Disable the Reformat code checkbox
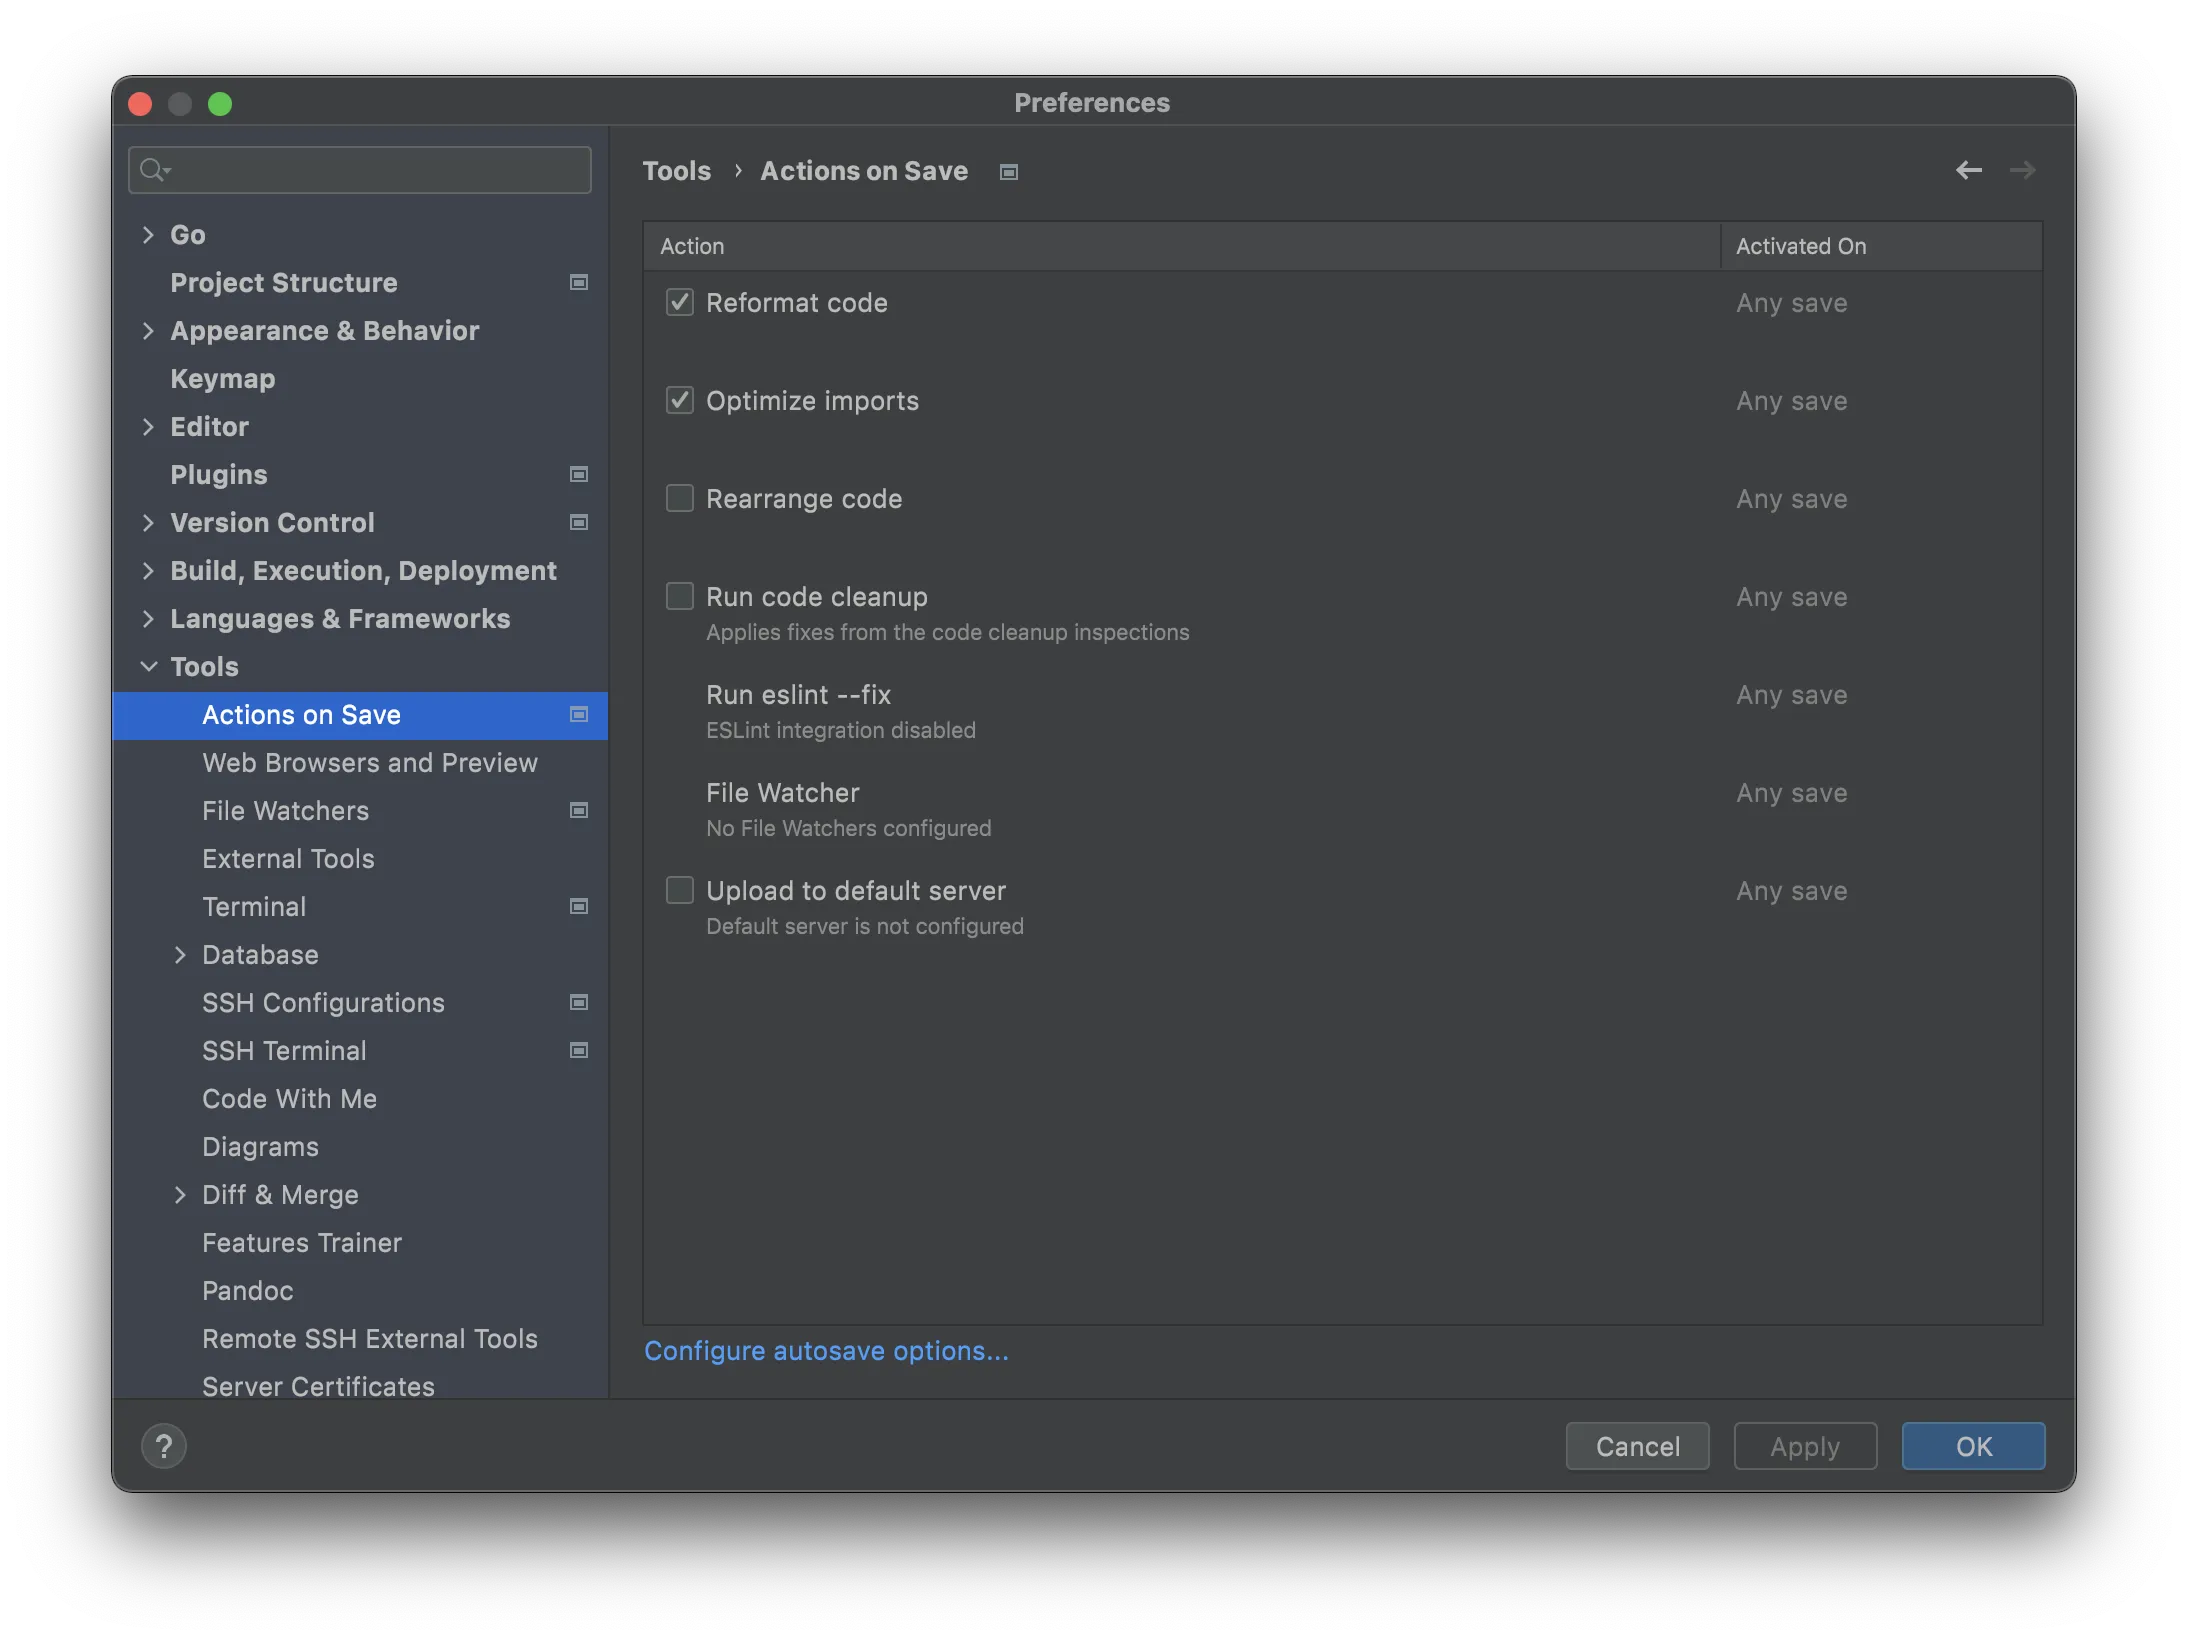The width and height of the screenshot is (2188, 1640). point(680,302)
